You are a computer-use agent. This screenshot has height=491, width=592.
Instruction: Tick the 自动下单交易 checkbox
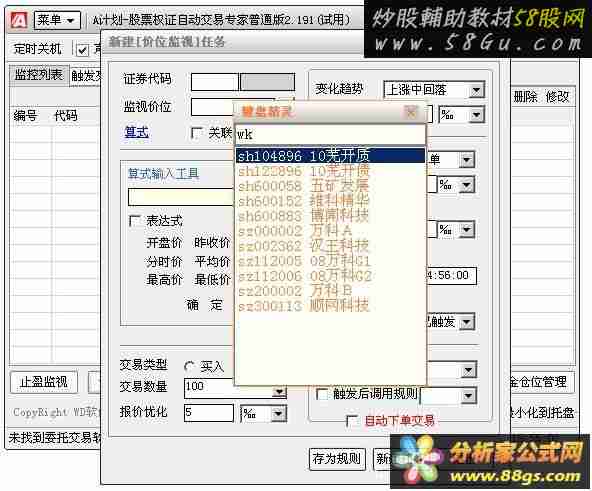(352, 421)
